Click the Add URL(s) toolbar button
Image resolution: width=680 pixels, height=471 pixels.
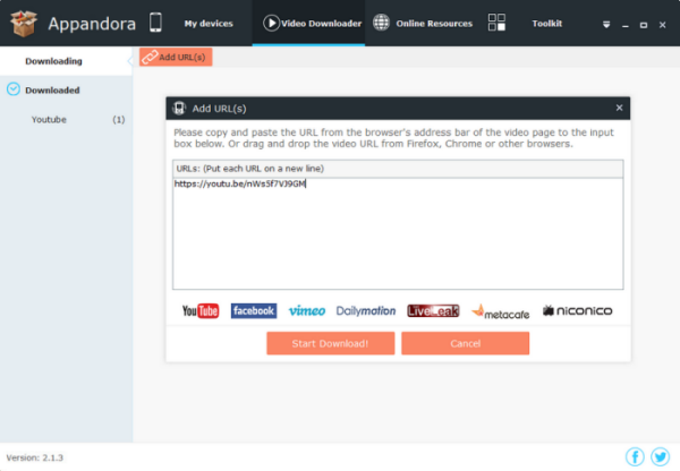[176, 57]
